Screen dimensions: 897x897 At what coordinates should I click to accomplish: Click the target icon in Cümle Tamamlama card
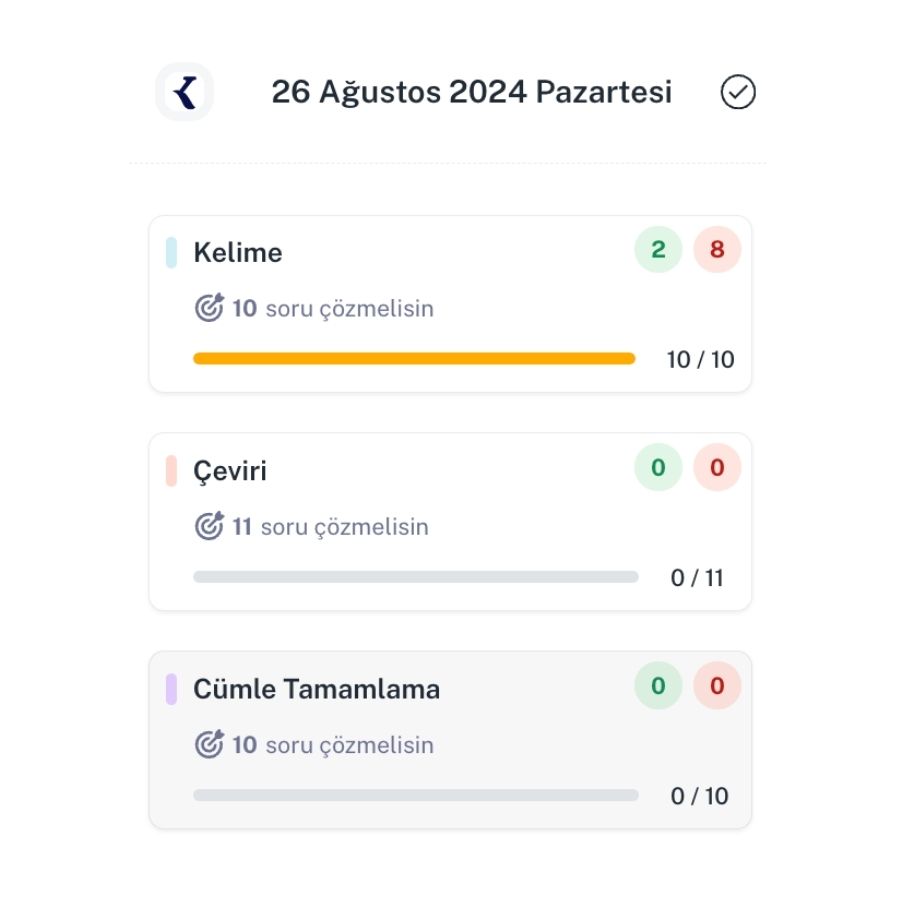209,744
